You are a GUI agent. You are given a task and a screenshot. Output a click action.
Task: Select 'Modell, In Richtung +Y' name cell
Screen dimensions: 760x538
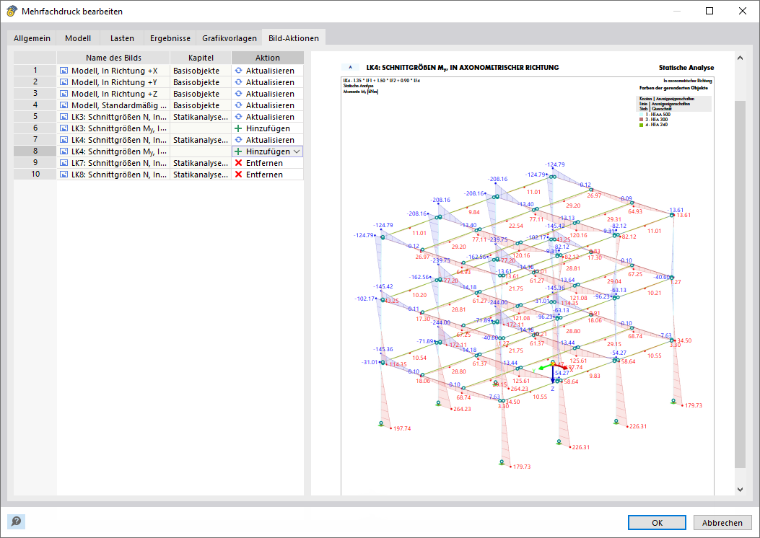point(114,82)
